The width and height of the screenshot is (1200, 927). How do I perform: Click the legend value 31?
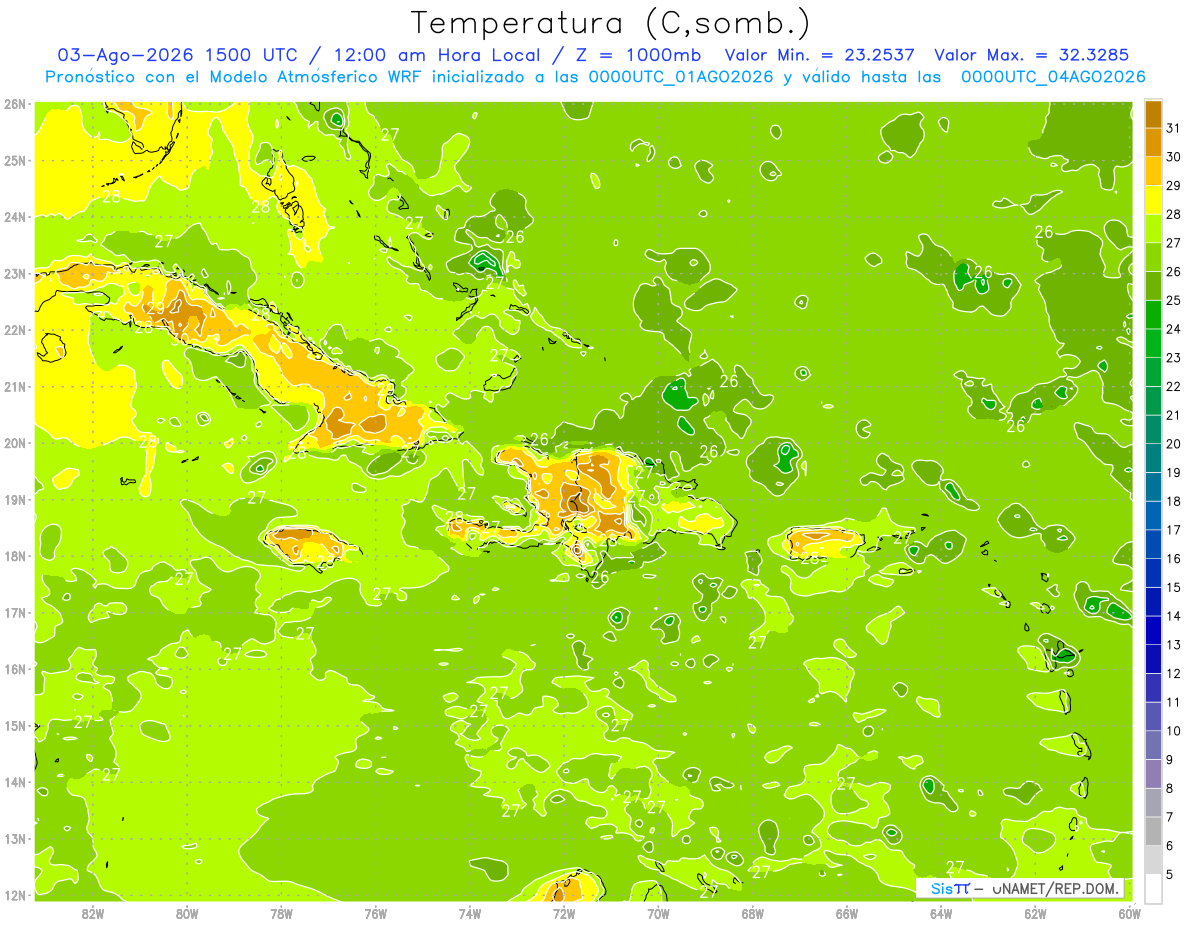pyautogui.click(x=1174, y=128)
